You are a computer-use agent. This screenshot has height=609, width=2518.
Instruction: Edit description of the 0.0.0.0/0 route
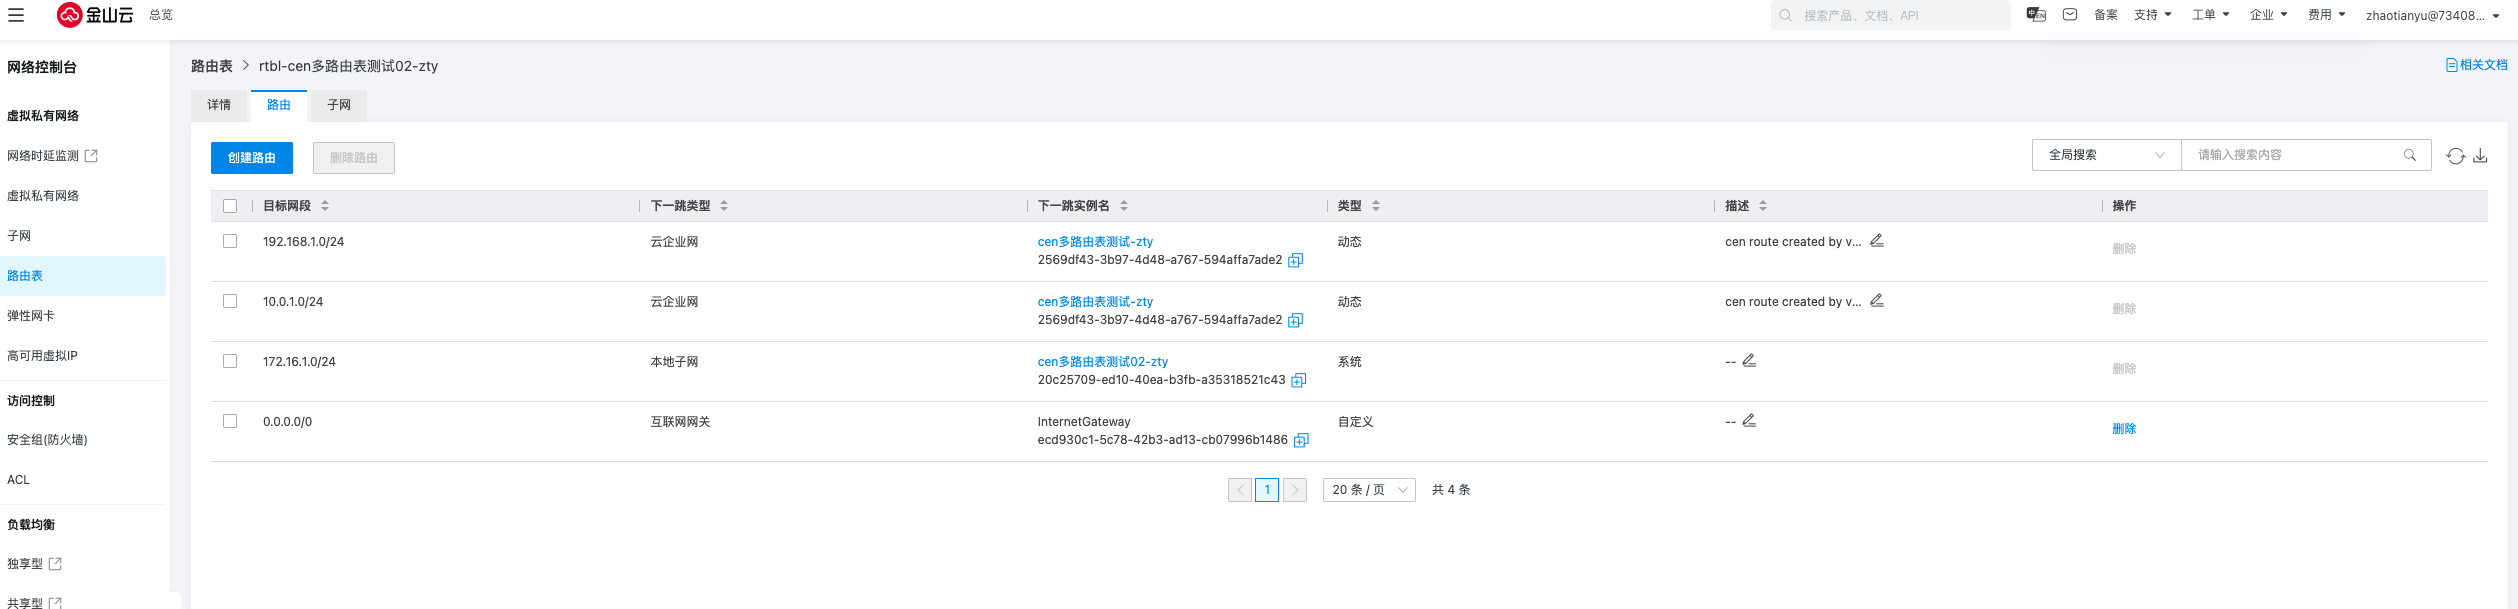pyautogui.click(x=1749, y=421)
